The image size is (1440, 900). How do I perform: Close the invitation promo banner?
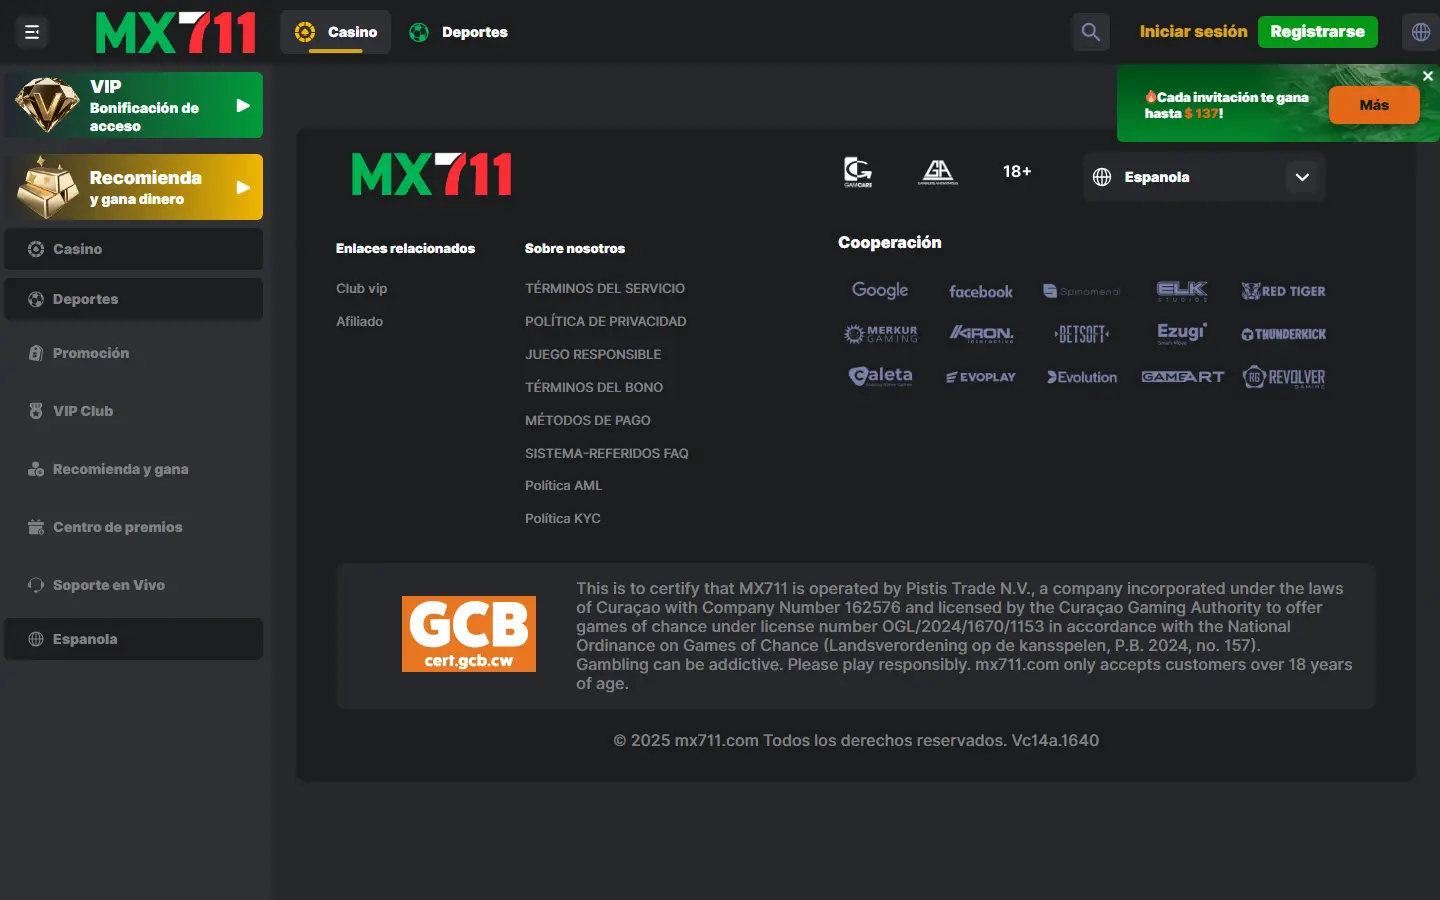1428,76
